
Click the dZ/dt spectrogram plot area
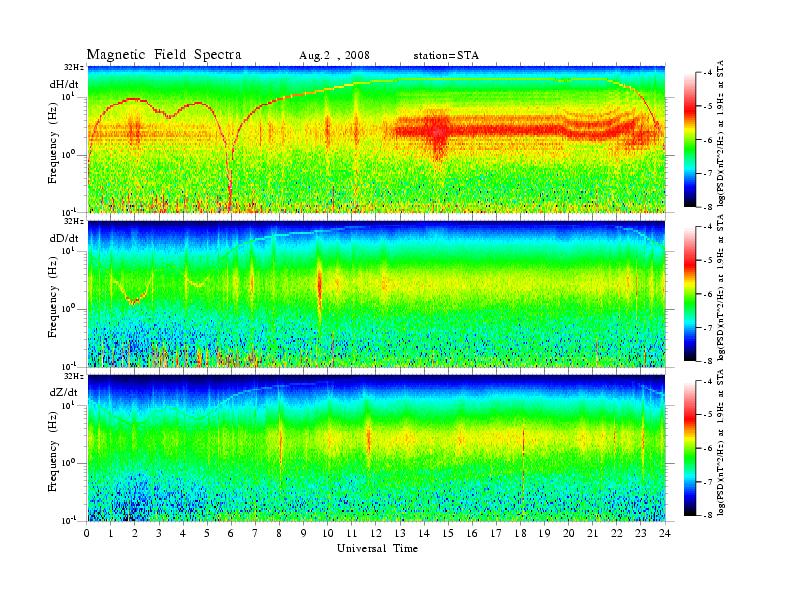tap(376, 448)
